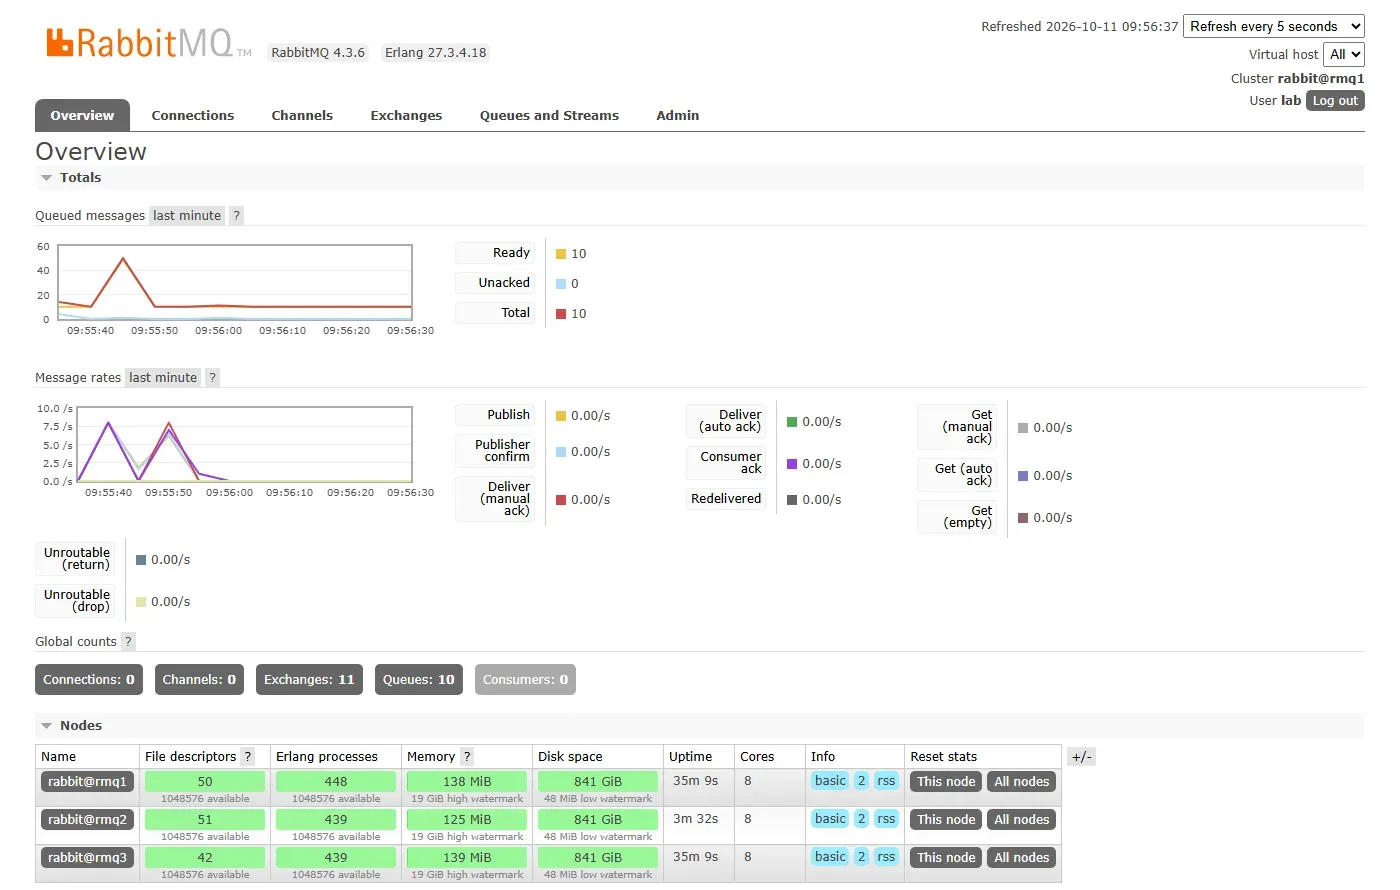Open the Virtual host dropdown

click(1344, 55)
